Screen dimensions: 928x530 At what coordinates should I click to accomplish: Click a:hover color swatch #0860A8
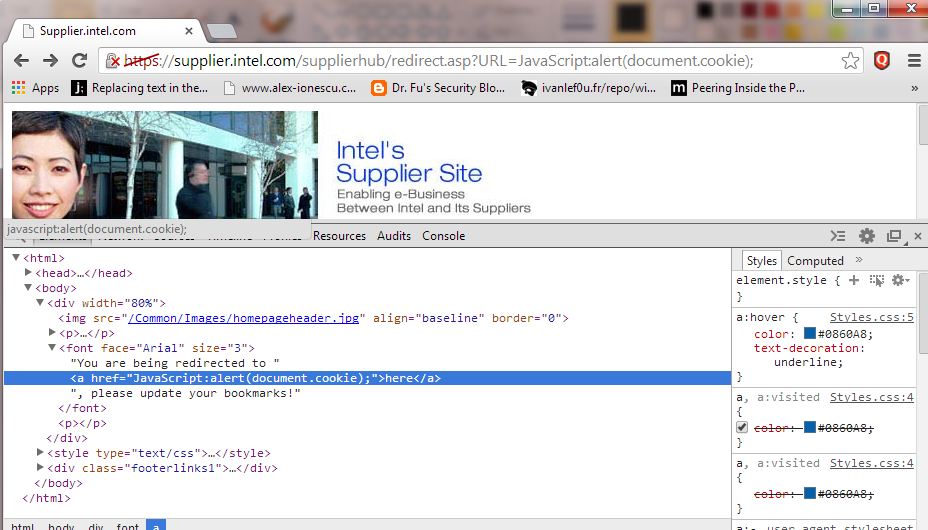(x=810, y=334)
